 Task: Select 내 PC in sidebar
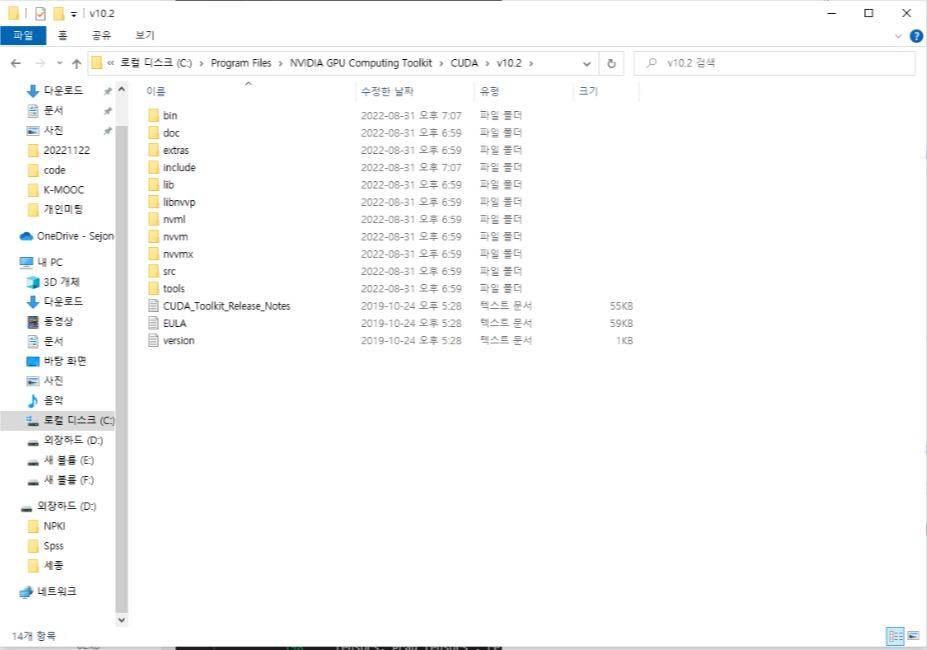click(41, 262)
